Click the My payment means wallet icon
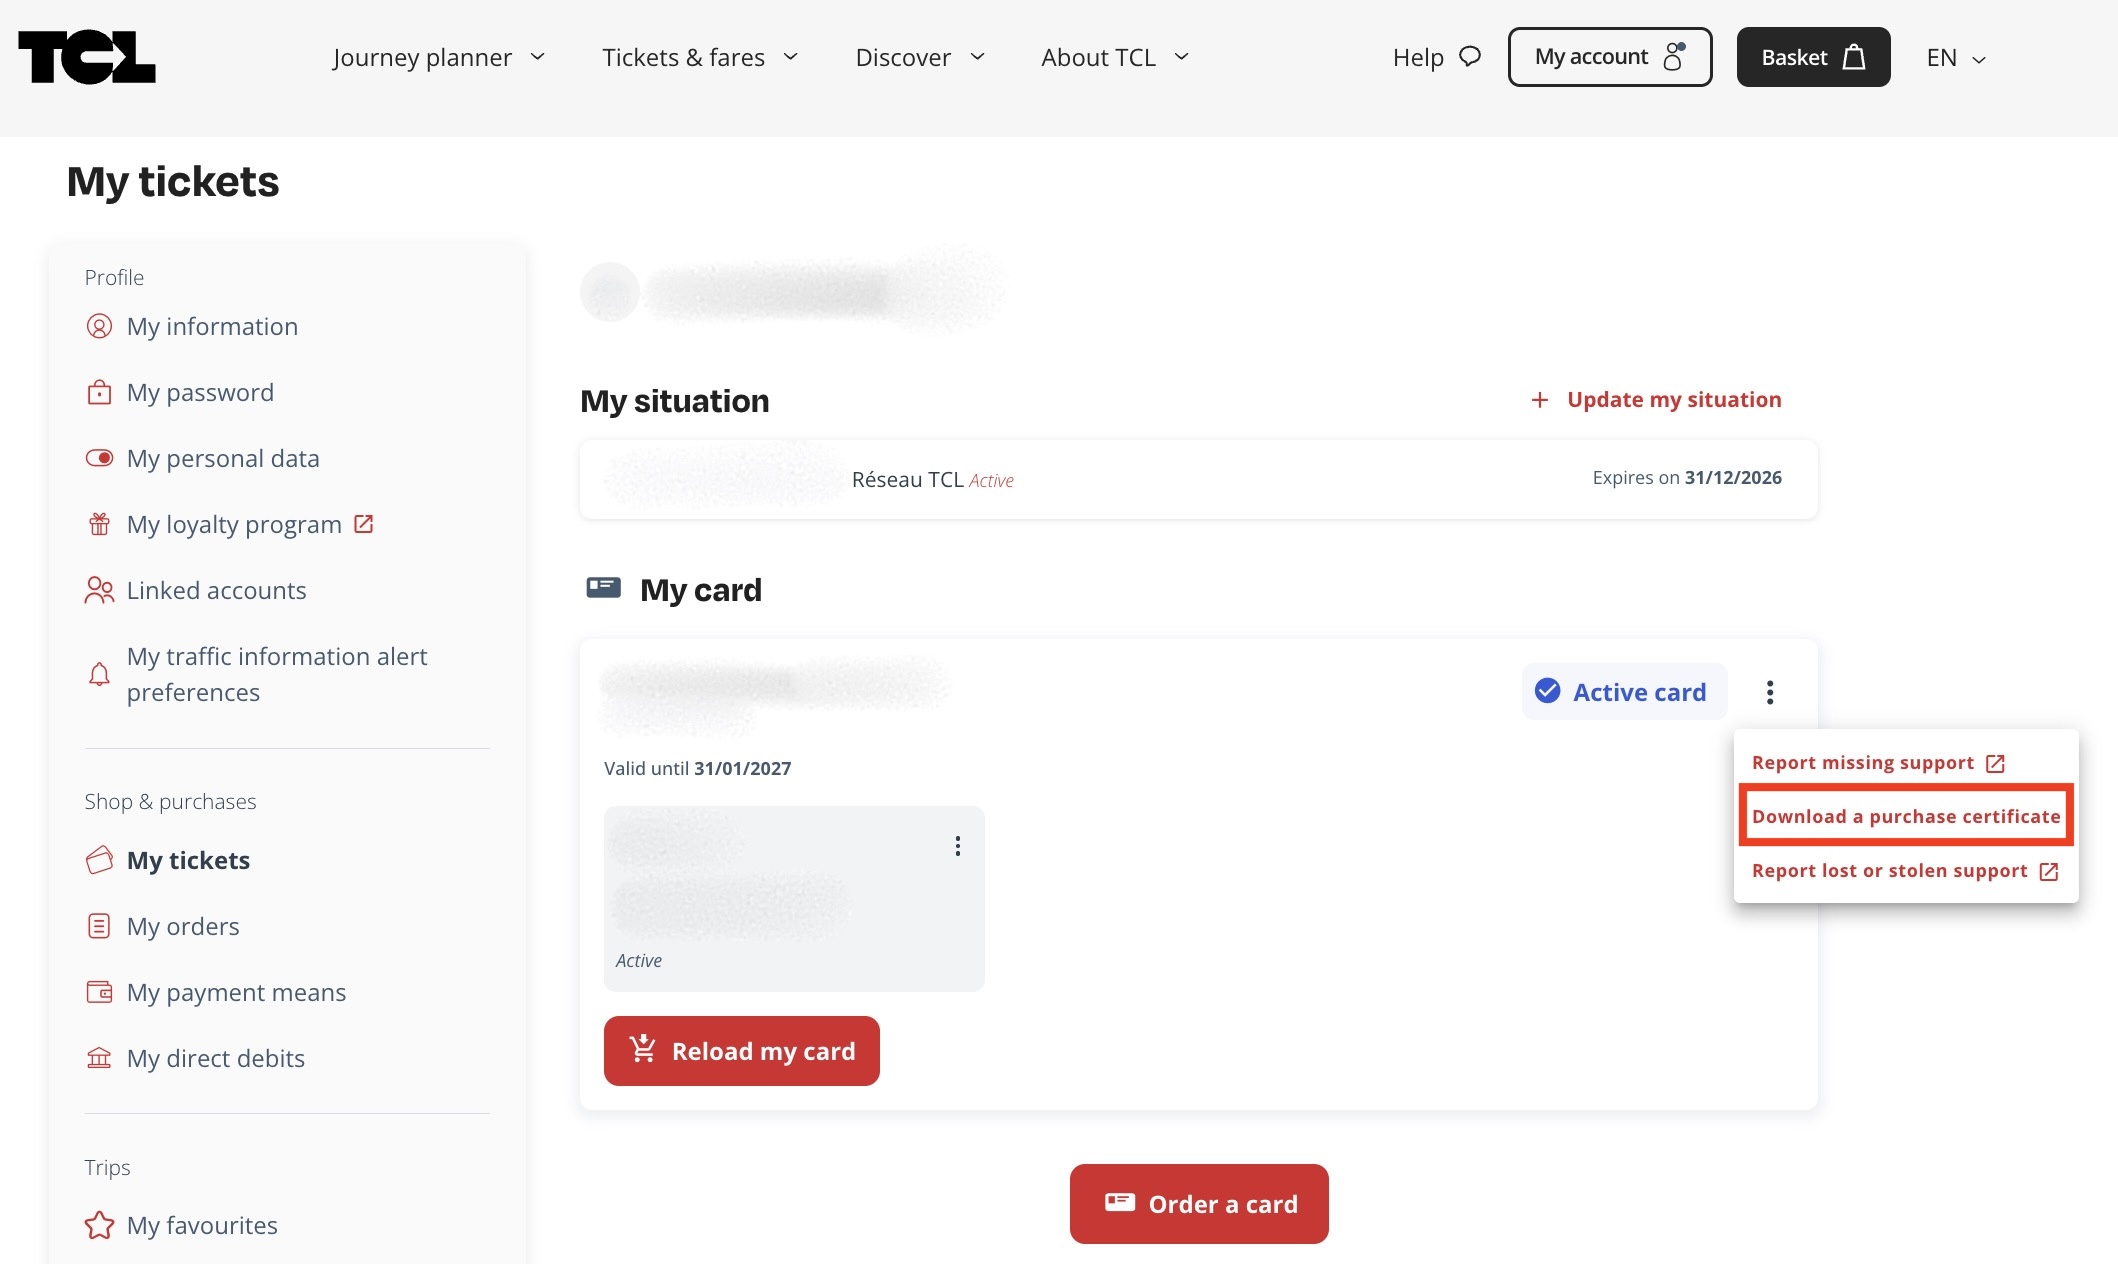The image size is (2118, 1264). [99, 992]
